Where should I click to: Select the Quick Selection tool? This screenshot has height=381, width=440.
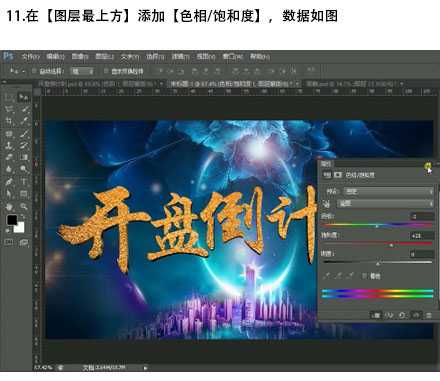tap(24, 109)
